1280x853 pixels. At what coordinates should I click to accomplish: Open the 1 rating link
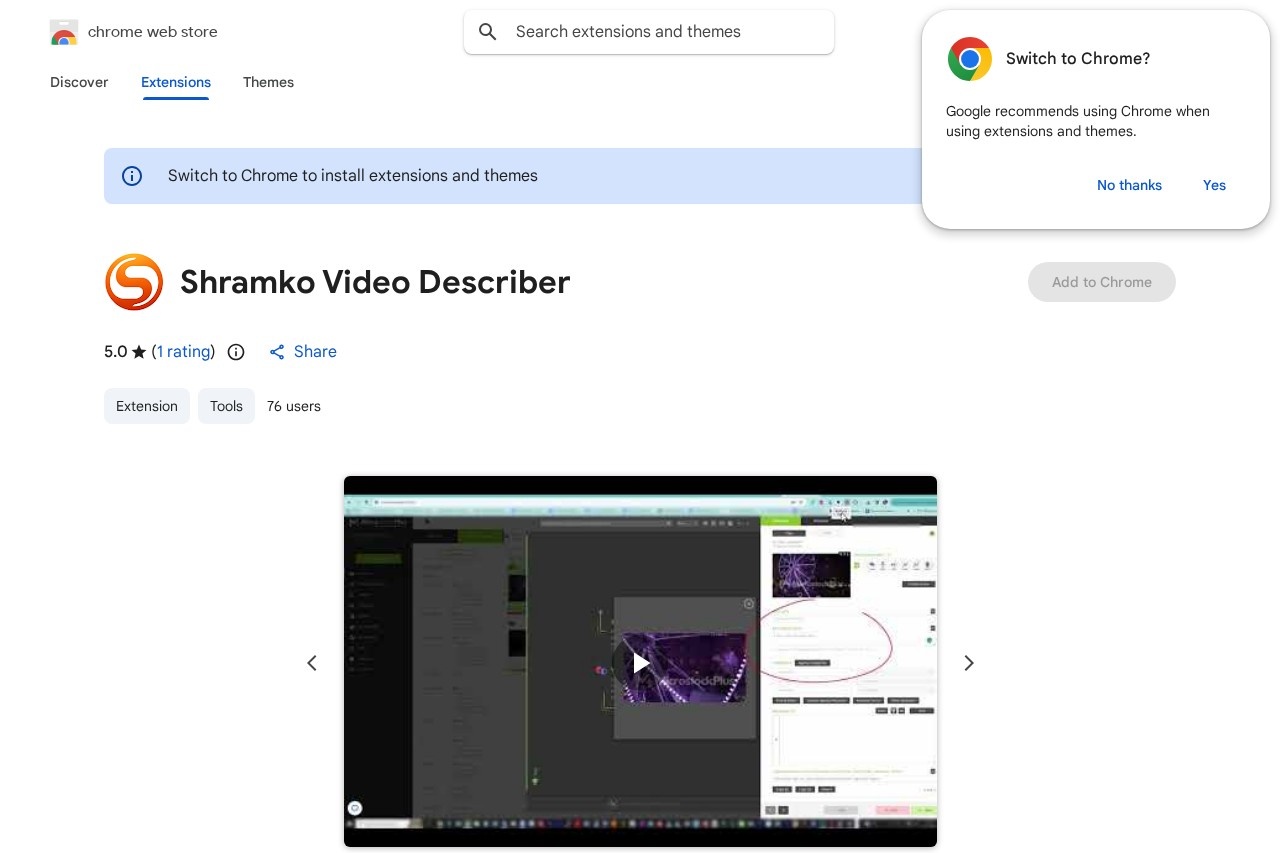click(183, 351)
